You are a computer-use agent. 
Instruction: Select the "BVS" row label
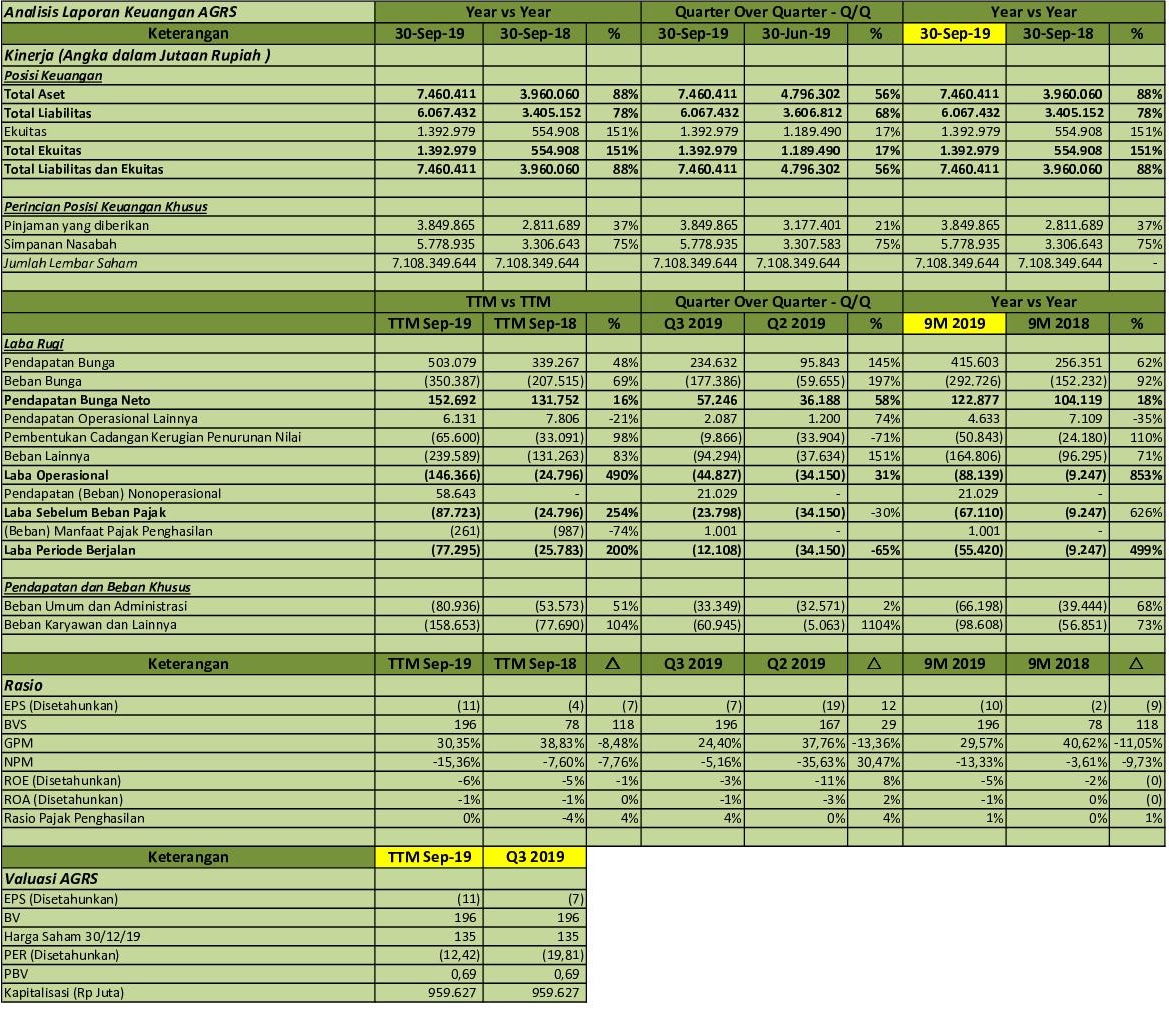15,725
